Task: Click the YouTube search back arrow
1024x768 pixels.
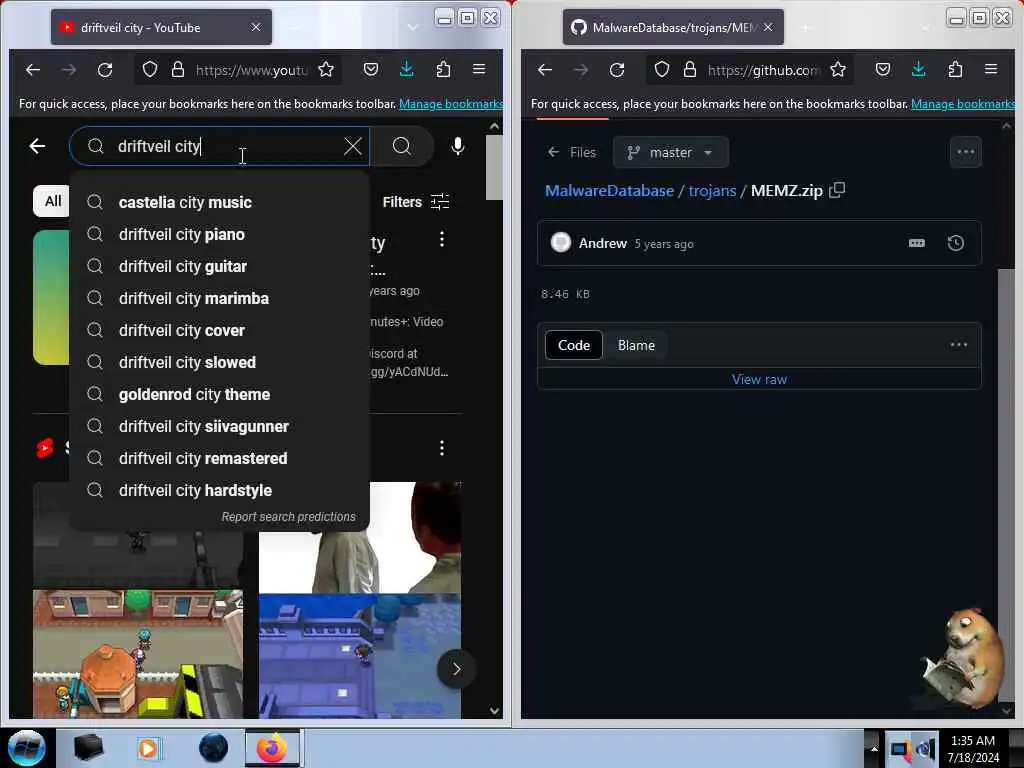Action: (37, 146)
